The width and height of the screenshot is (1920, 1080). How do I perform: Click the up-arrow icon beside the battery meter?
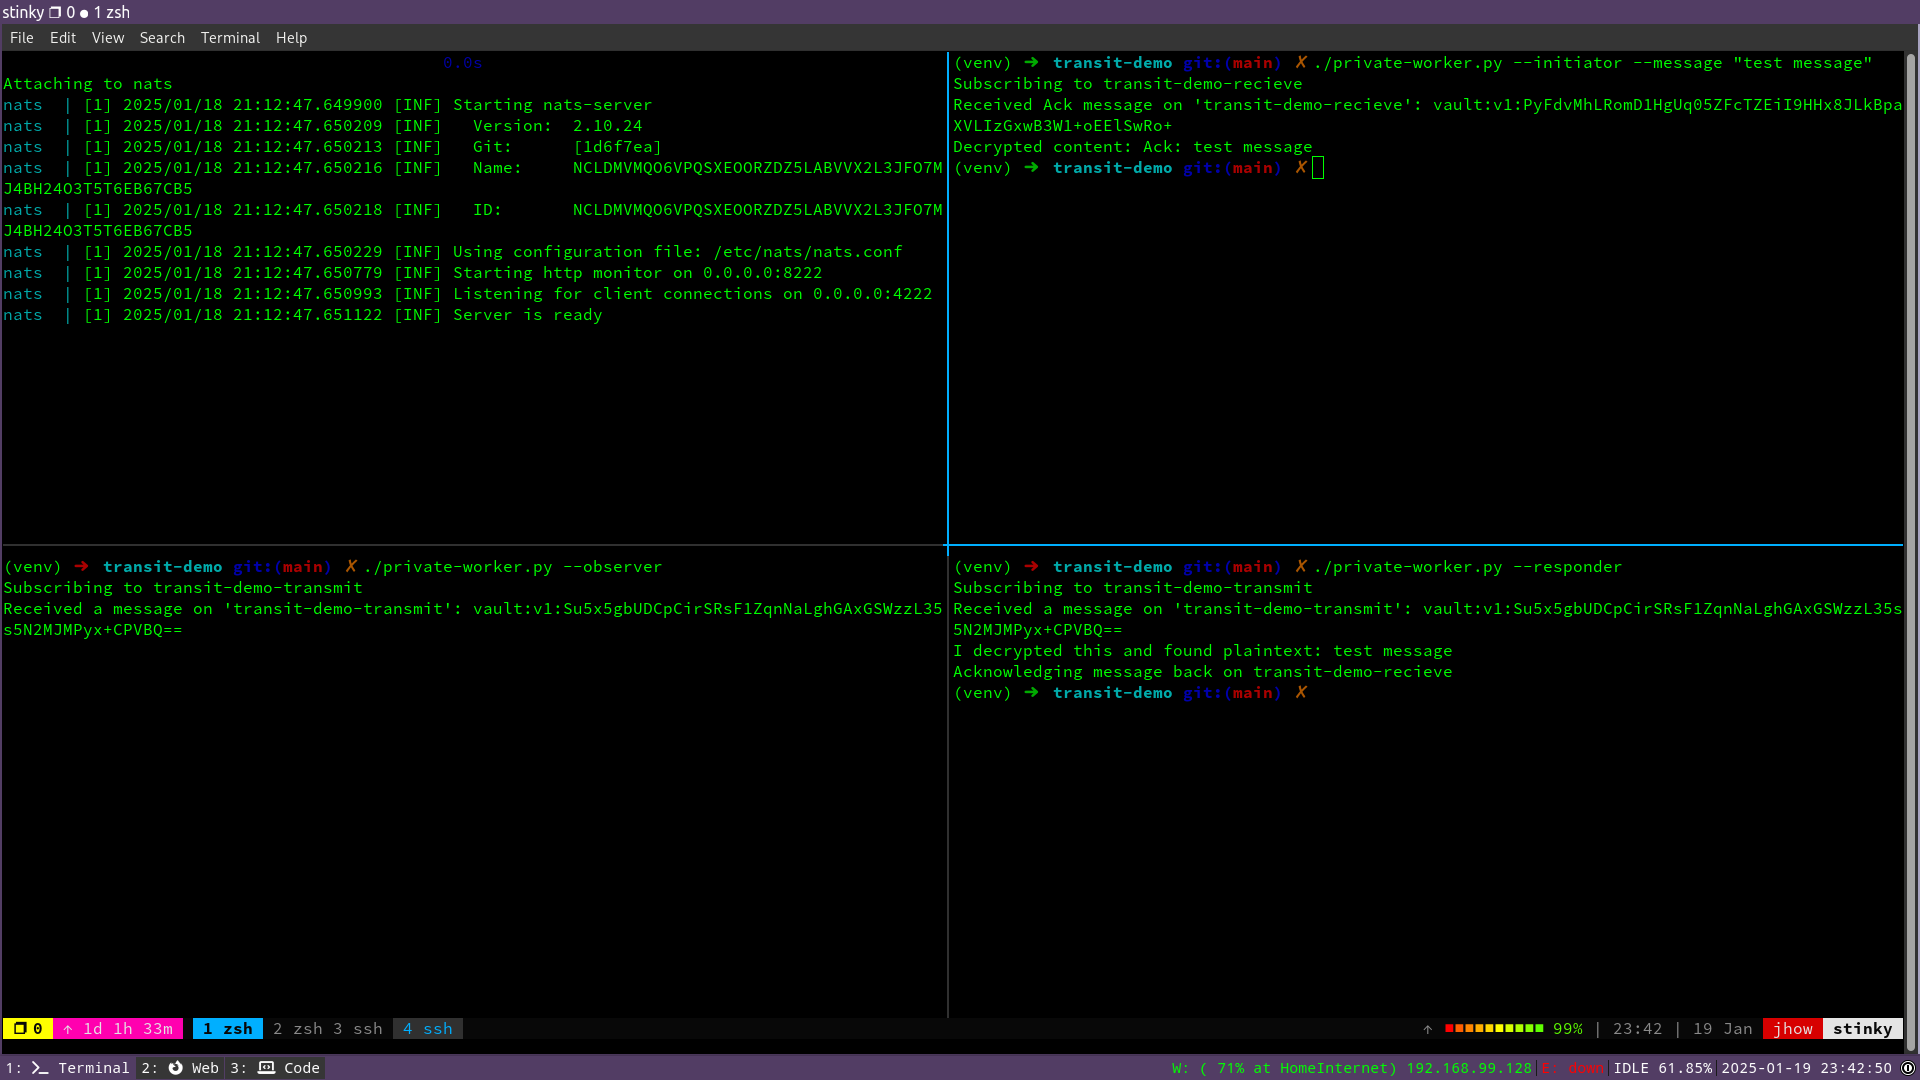[1428, 1028]
